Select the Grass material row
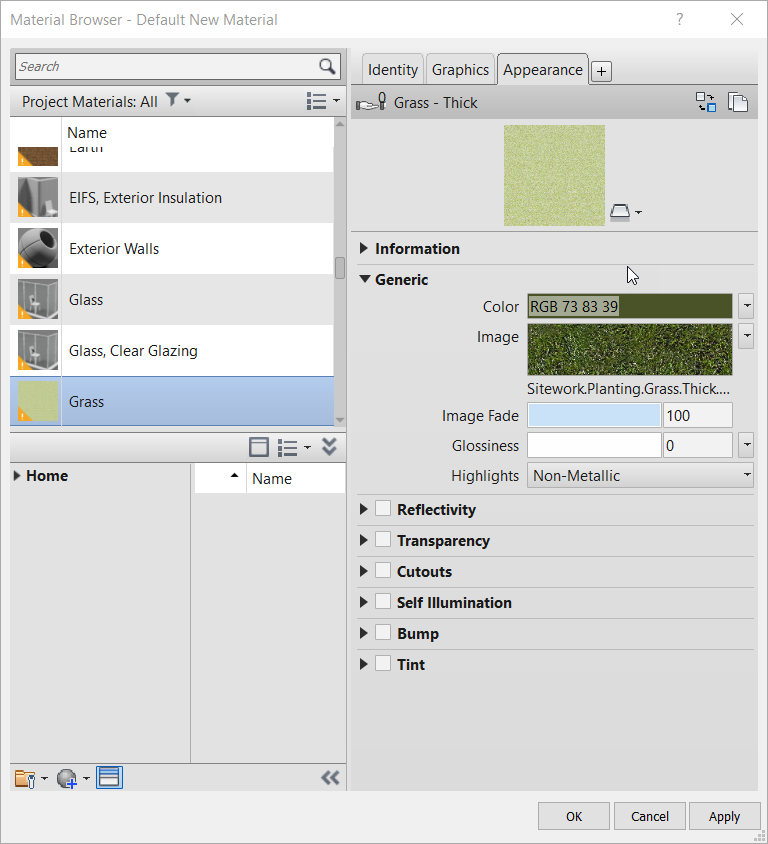The width and height of the screenshot is (768, 844). point(172,402)
